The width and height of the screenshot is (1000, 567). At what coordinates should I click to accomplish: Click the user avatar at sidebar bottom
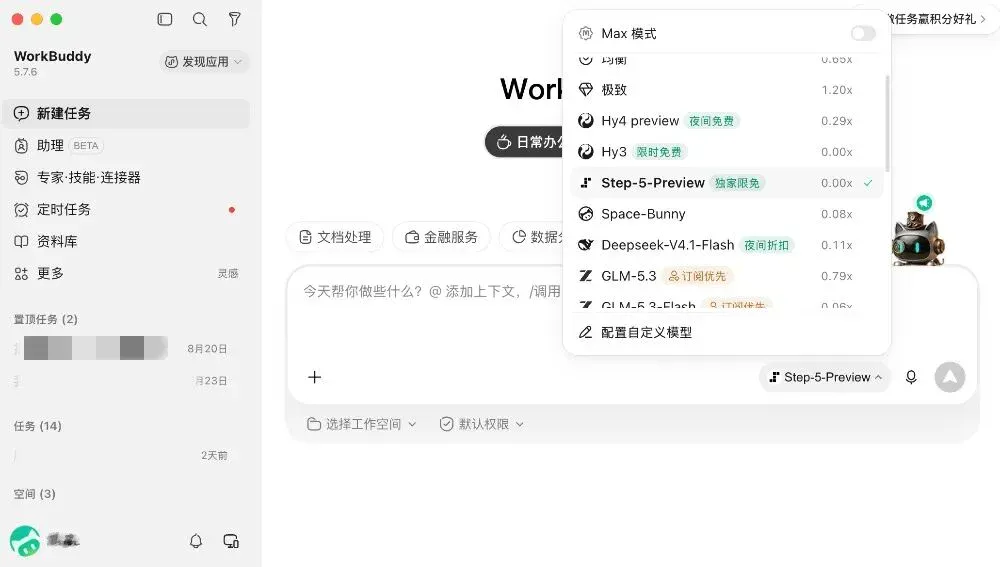(26, 541)
